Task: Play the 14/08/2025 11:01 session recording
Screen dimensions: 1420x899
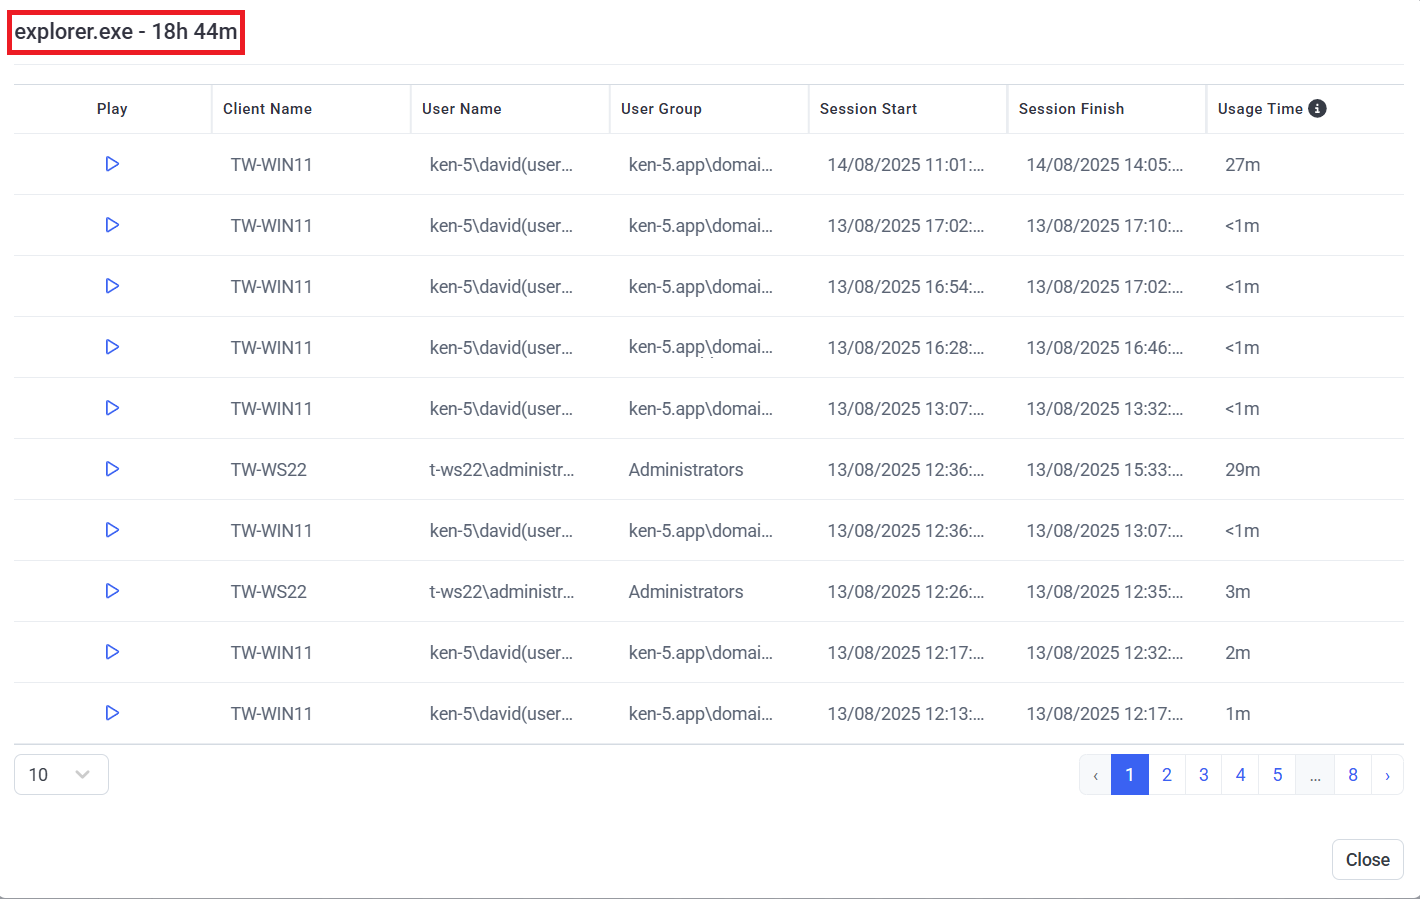Action: coord(112,164)
